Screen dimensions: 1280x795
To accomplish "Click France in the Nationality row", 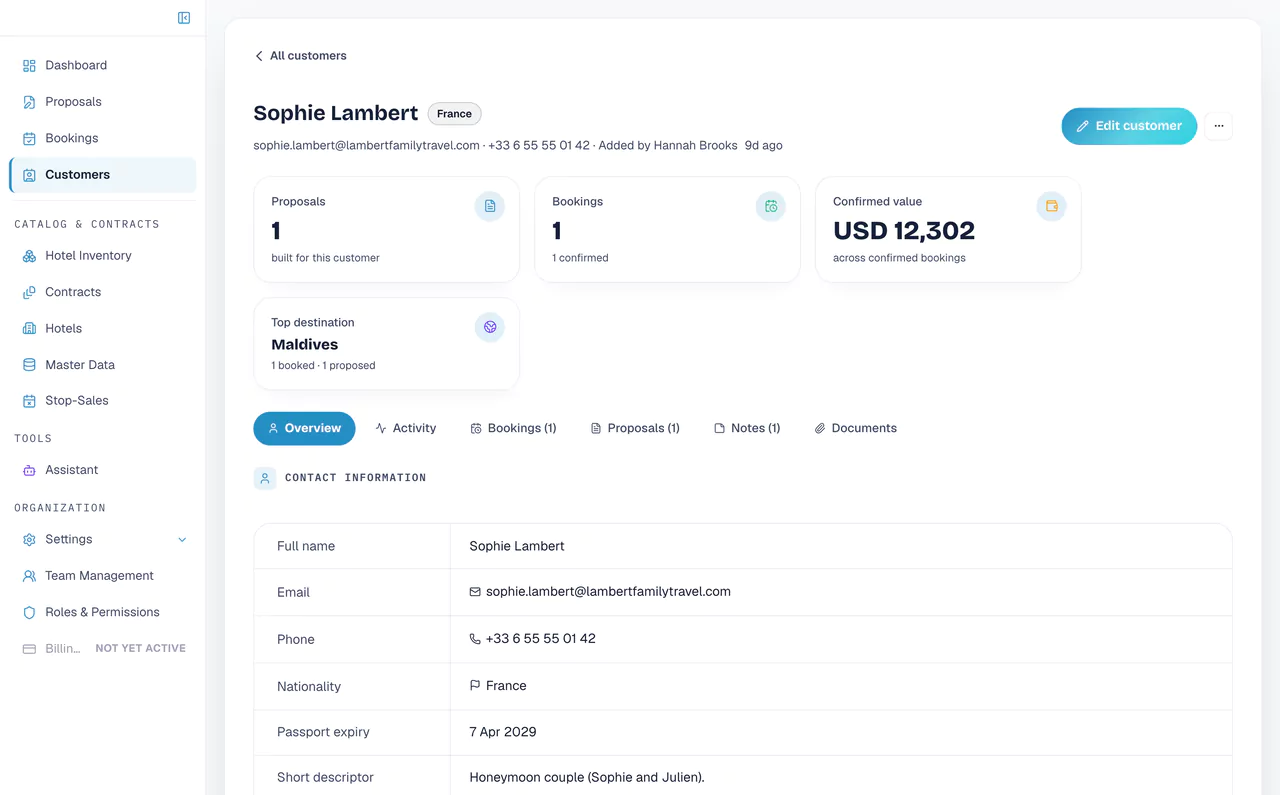I will [506, 686].
